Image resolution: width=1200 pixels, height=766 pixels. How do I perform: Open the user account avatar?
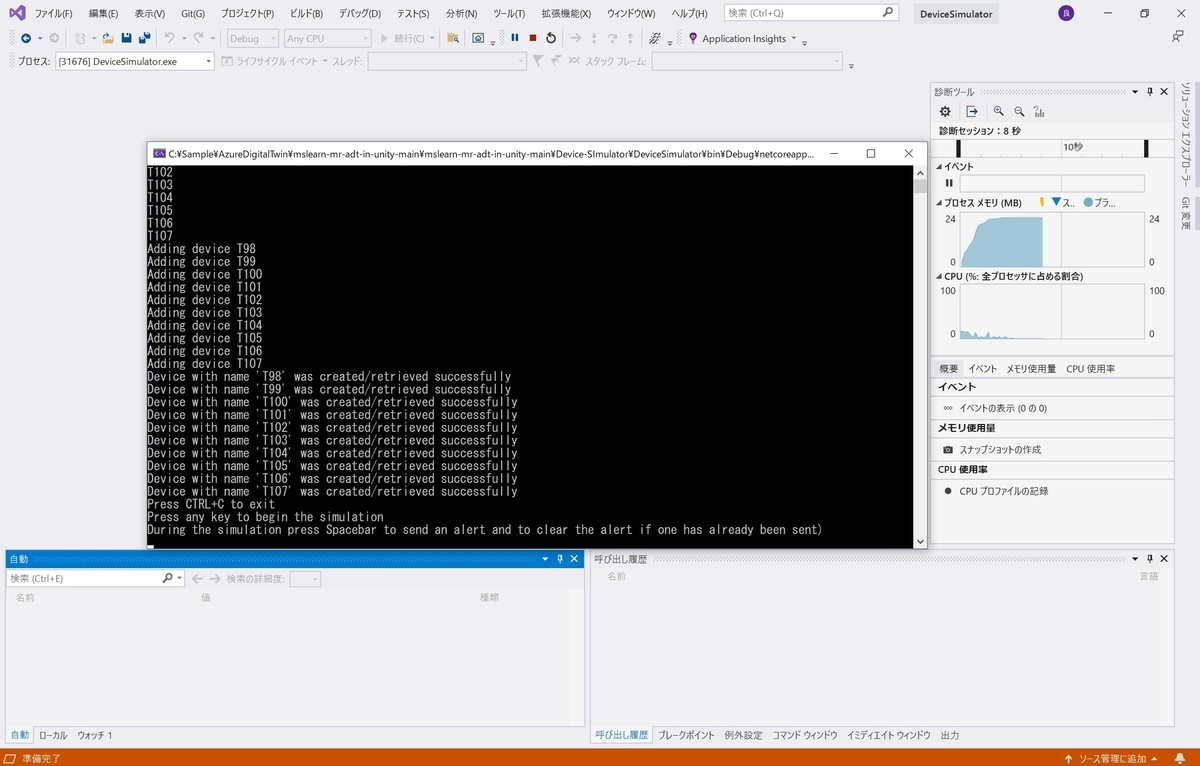1067,13
